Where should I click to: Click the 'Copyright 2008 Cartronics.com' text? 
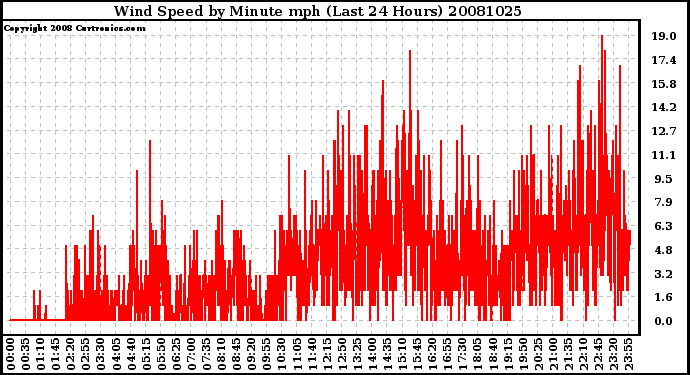point(75,28)
